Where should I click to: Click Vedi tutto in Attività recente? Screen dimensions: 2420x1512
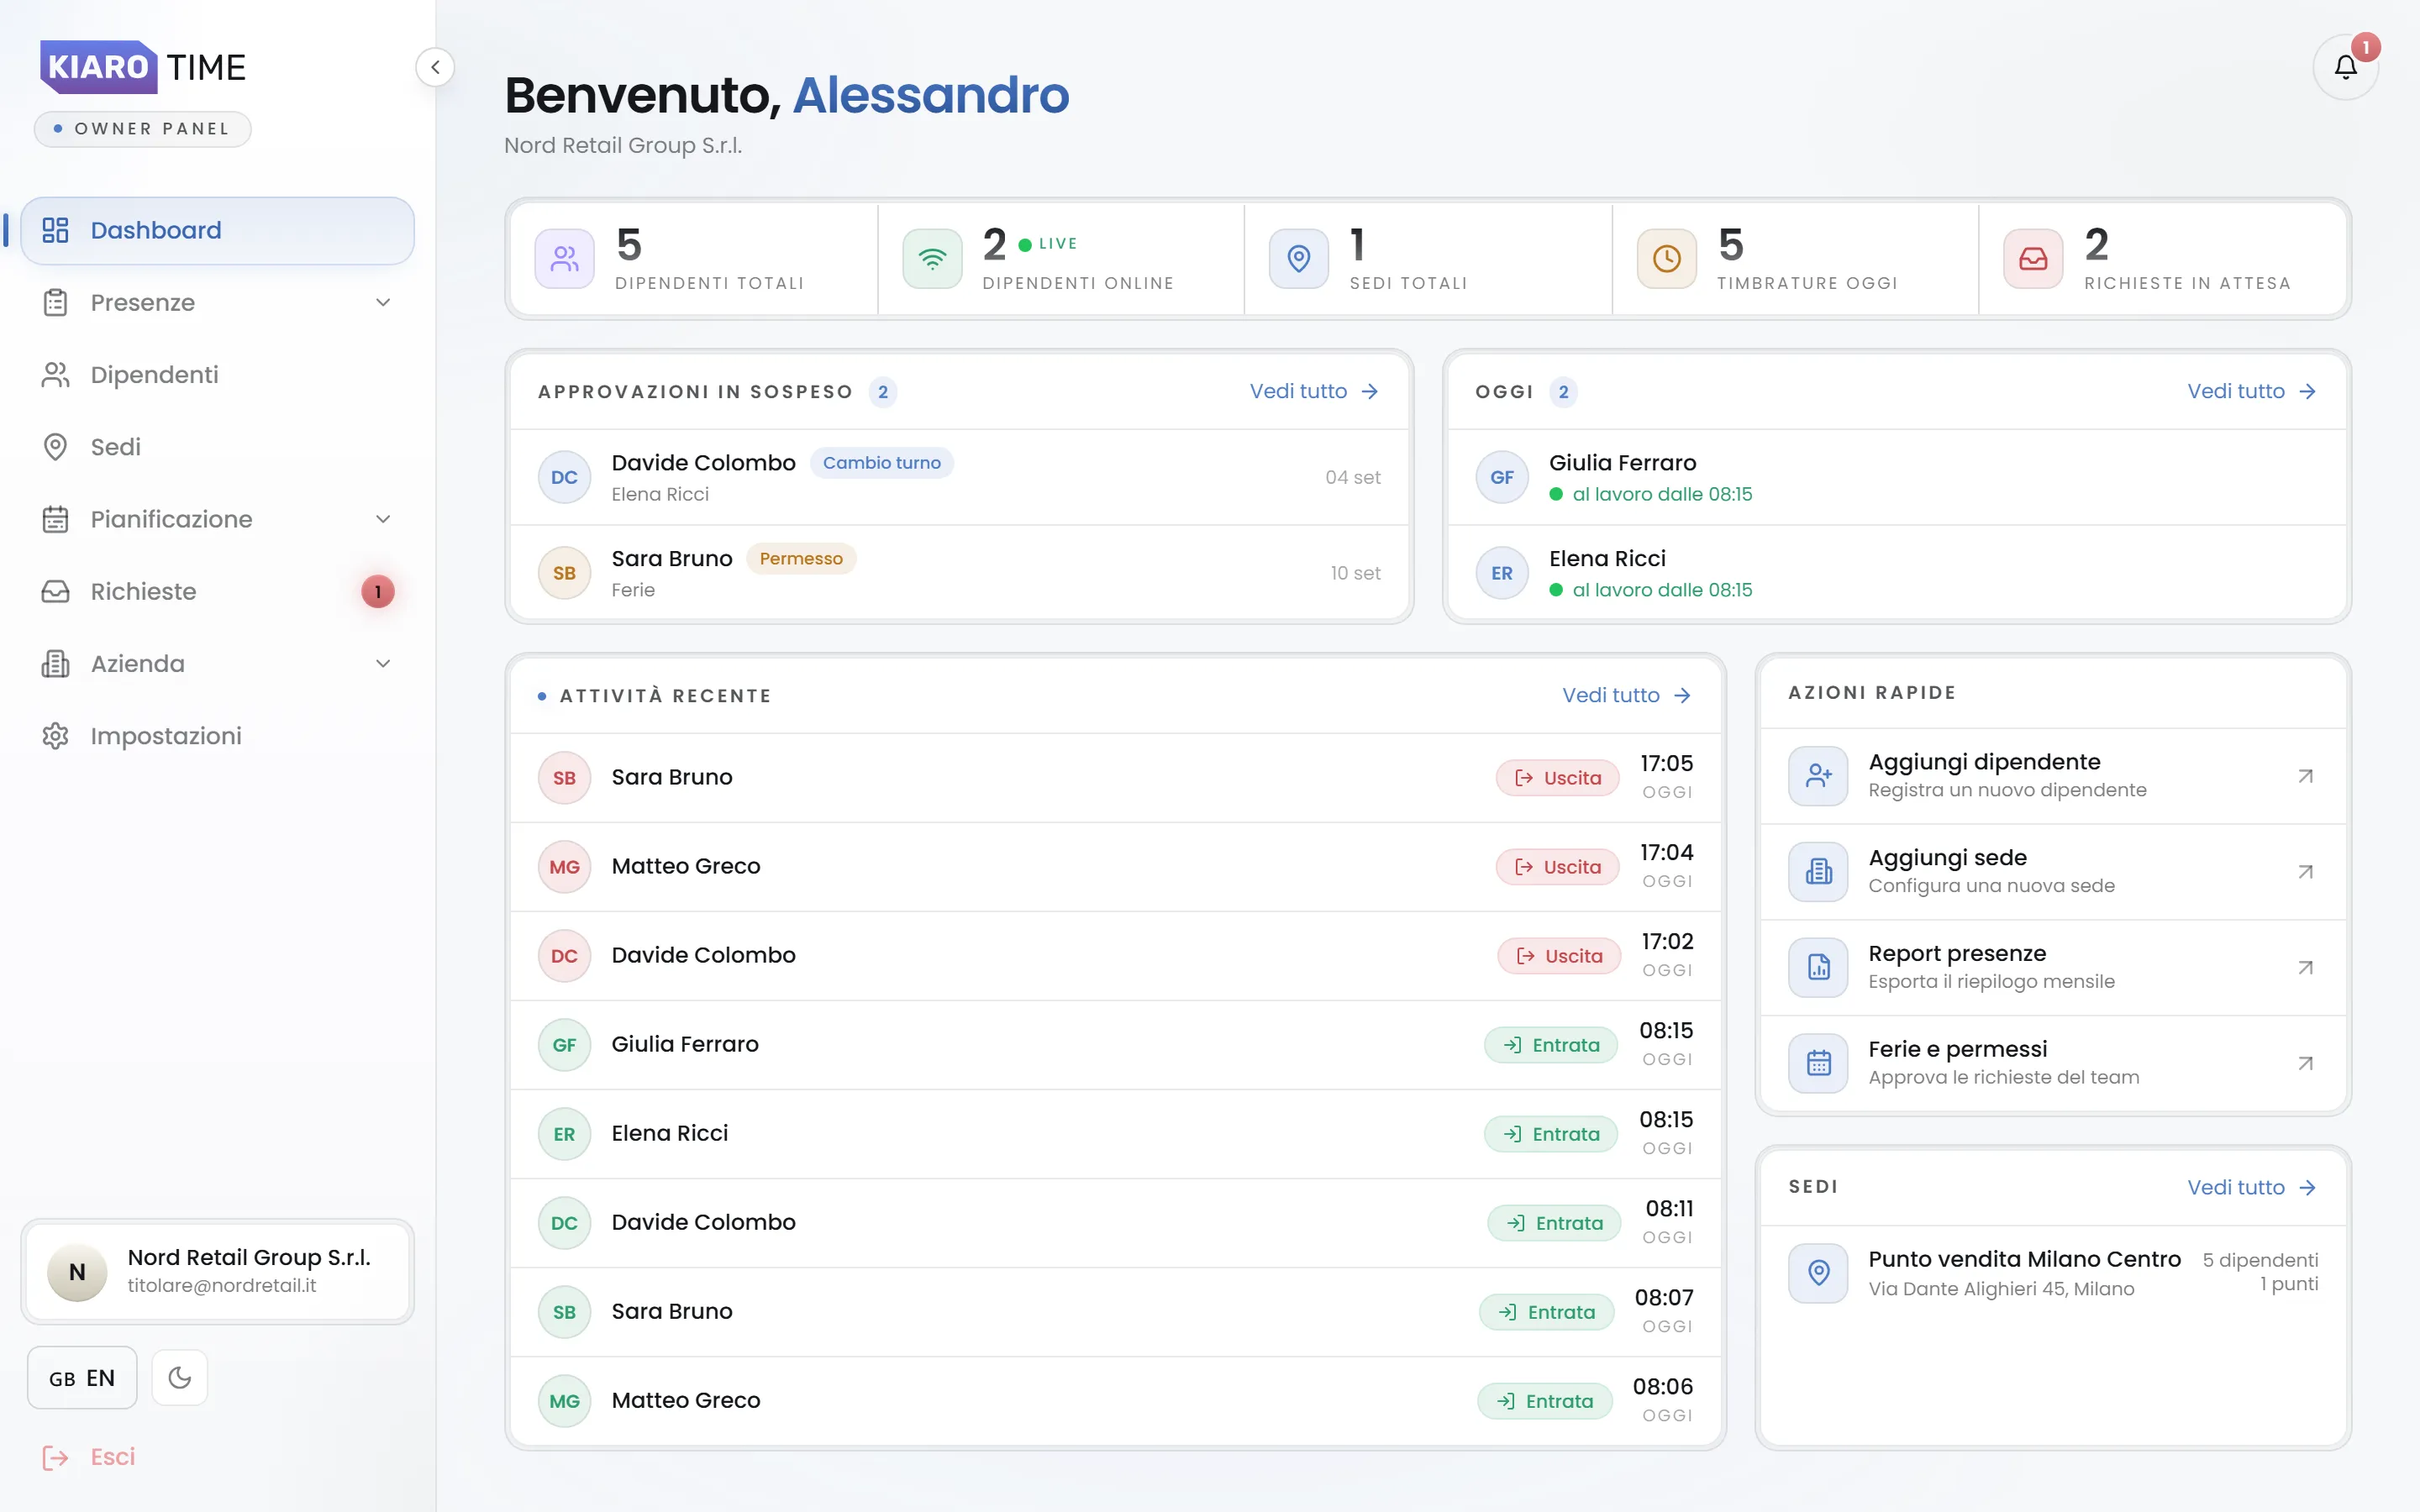click(1627, 695)
